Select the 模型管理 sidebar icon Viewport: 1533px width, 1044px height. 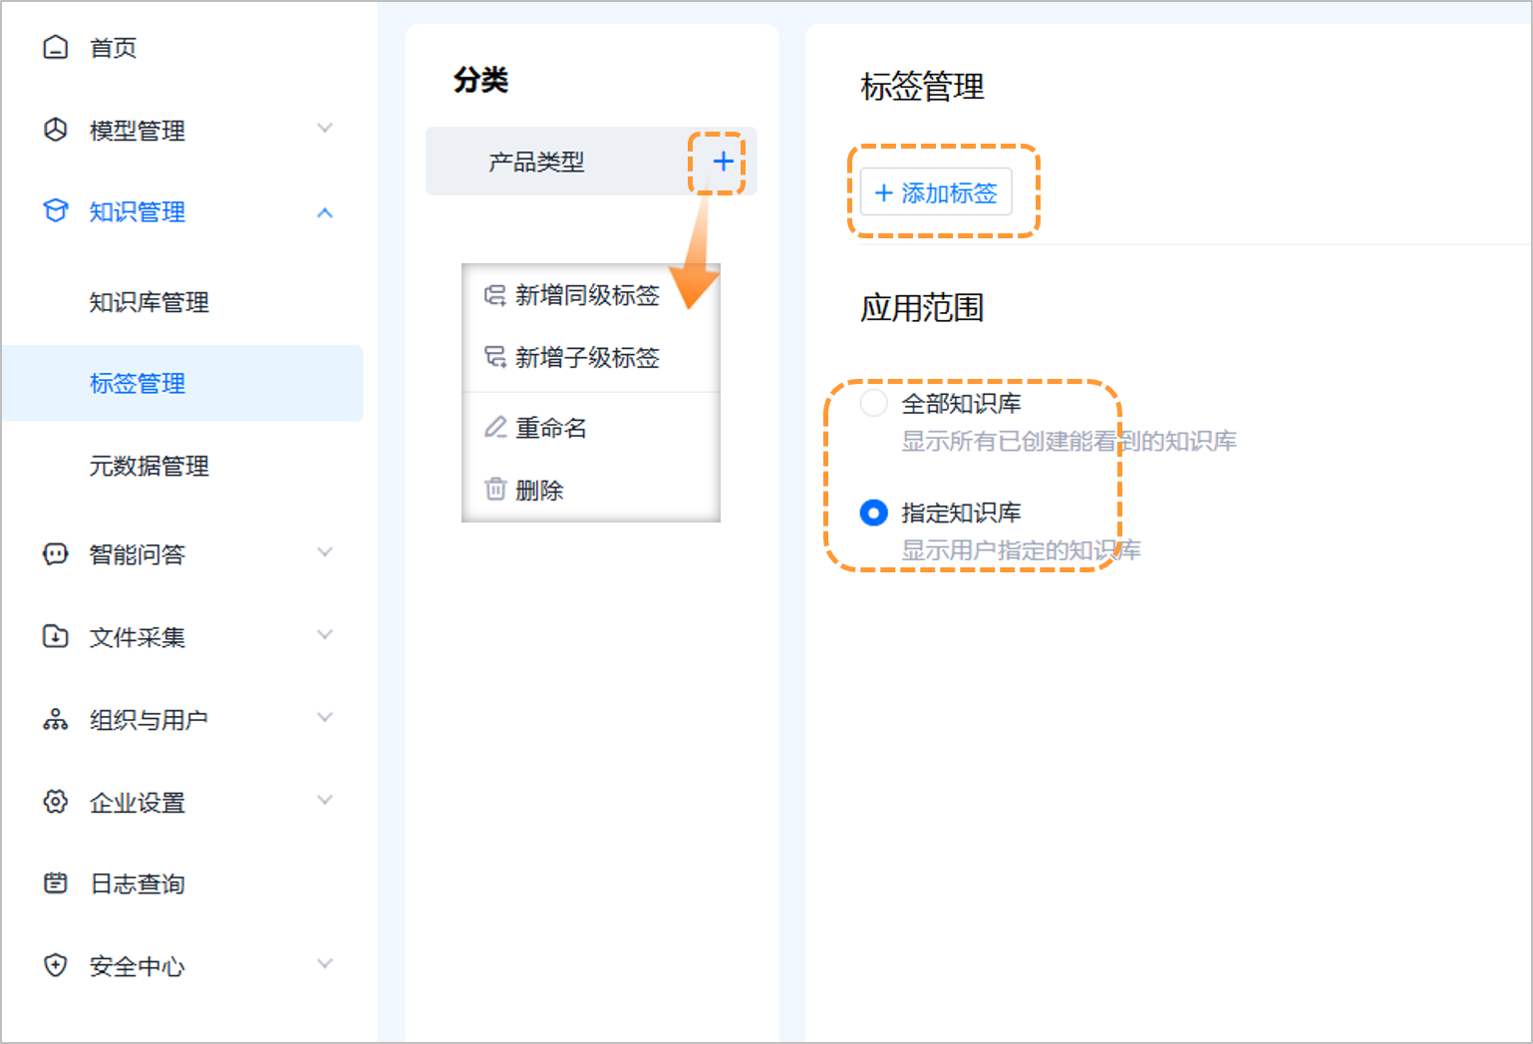(56, 129)
